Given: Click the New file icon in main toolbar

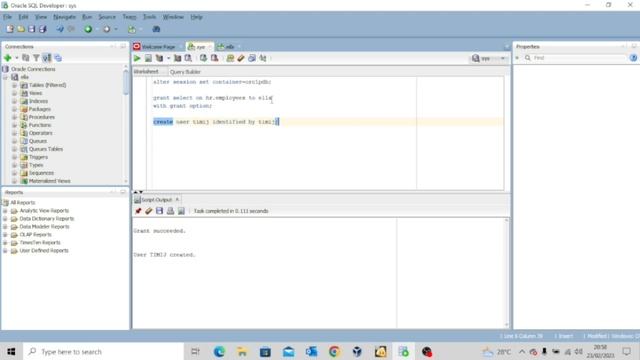Looking at the screenshot, I should click(9, 29).
